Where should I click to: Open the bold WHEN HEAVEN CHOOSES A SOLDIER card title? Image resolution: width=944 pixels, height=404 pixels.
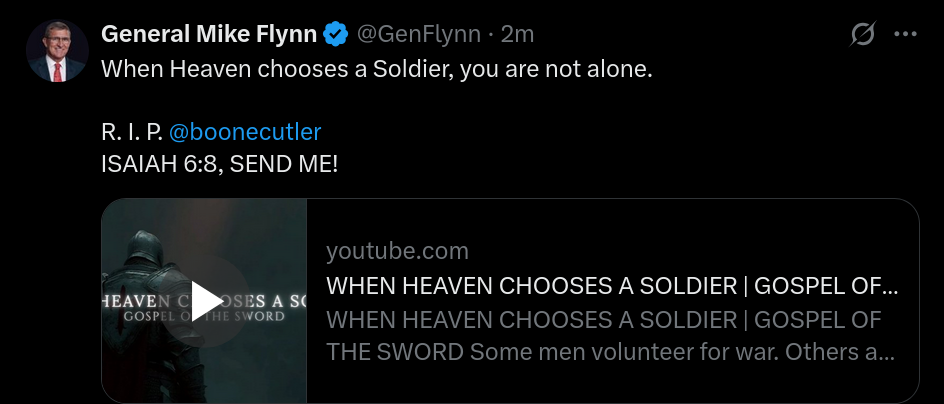[611, 285]
